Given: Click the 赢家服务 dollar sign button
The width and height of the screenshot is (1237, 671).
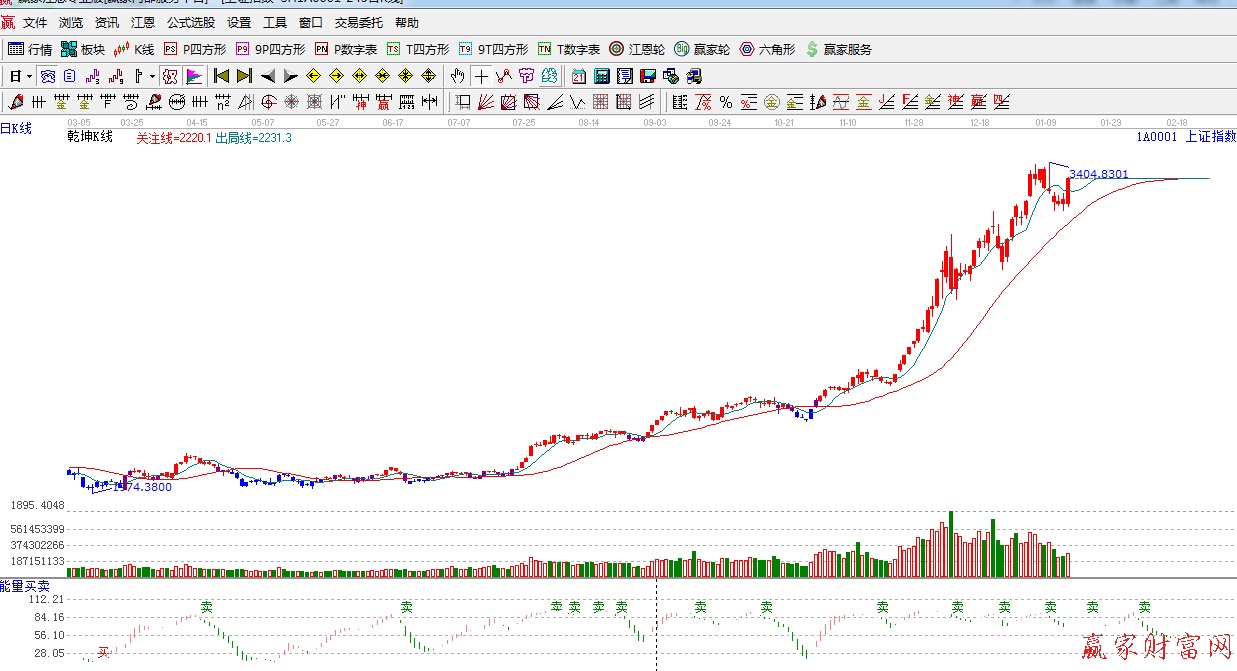Looking at the screenshot, I should [x=838, y=49].
